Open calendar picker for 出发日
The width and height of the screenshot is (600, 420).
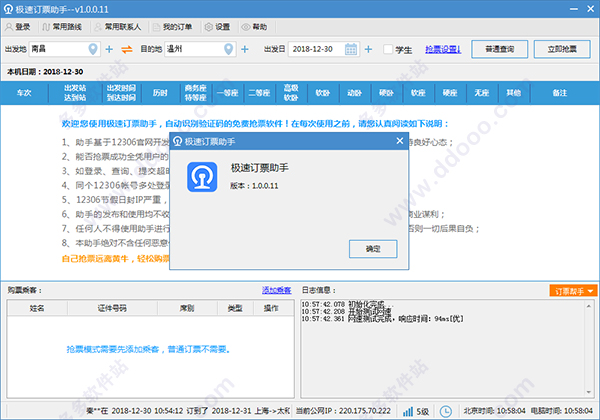pos(351,49)
